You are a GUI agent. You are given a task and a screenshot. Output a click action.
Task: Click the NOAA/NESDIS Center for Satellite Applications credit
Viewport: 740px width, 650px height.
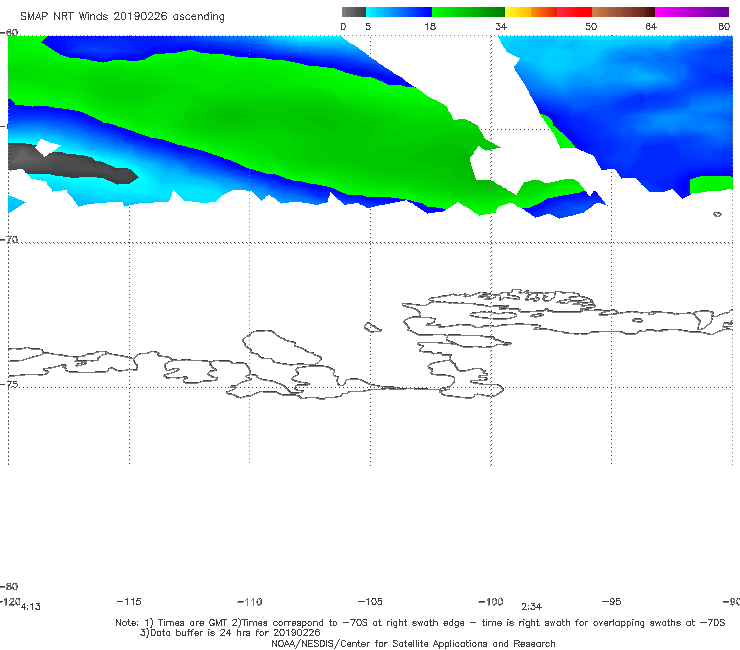click(413, 643)
